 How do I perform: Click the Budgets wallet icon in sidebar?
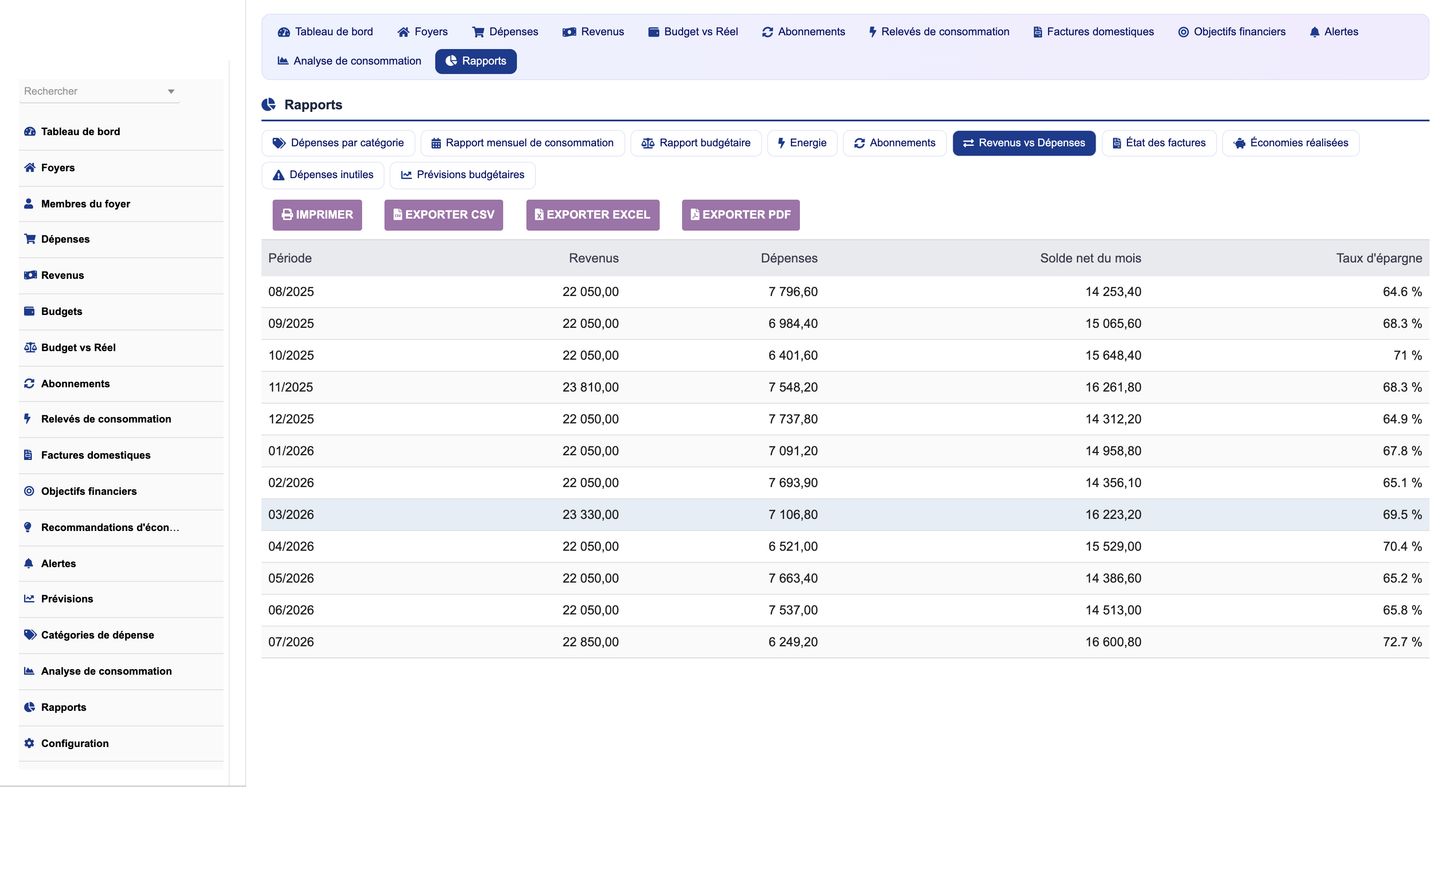(x=30, y=311)
